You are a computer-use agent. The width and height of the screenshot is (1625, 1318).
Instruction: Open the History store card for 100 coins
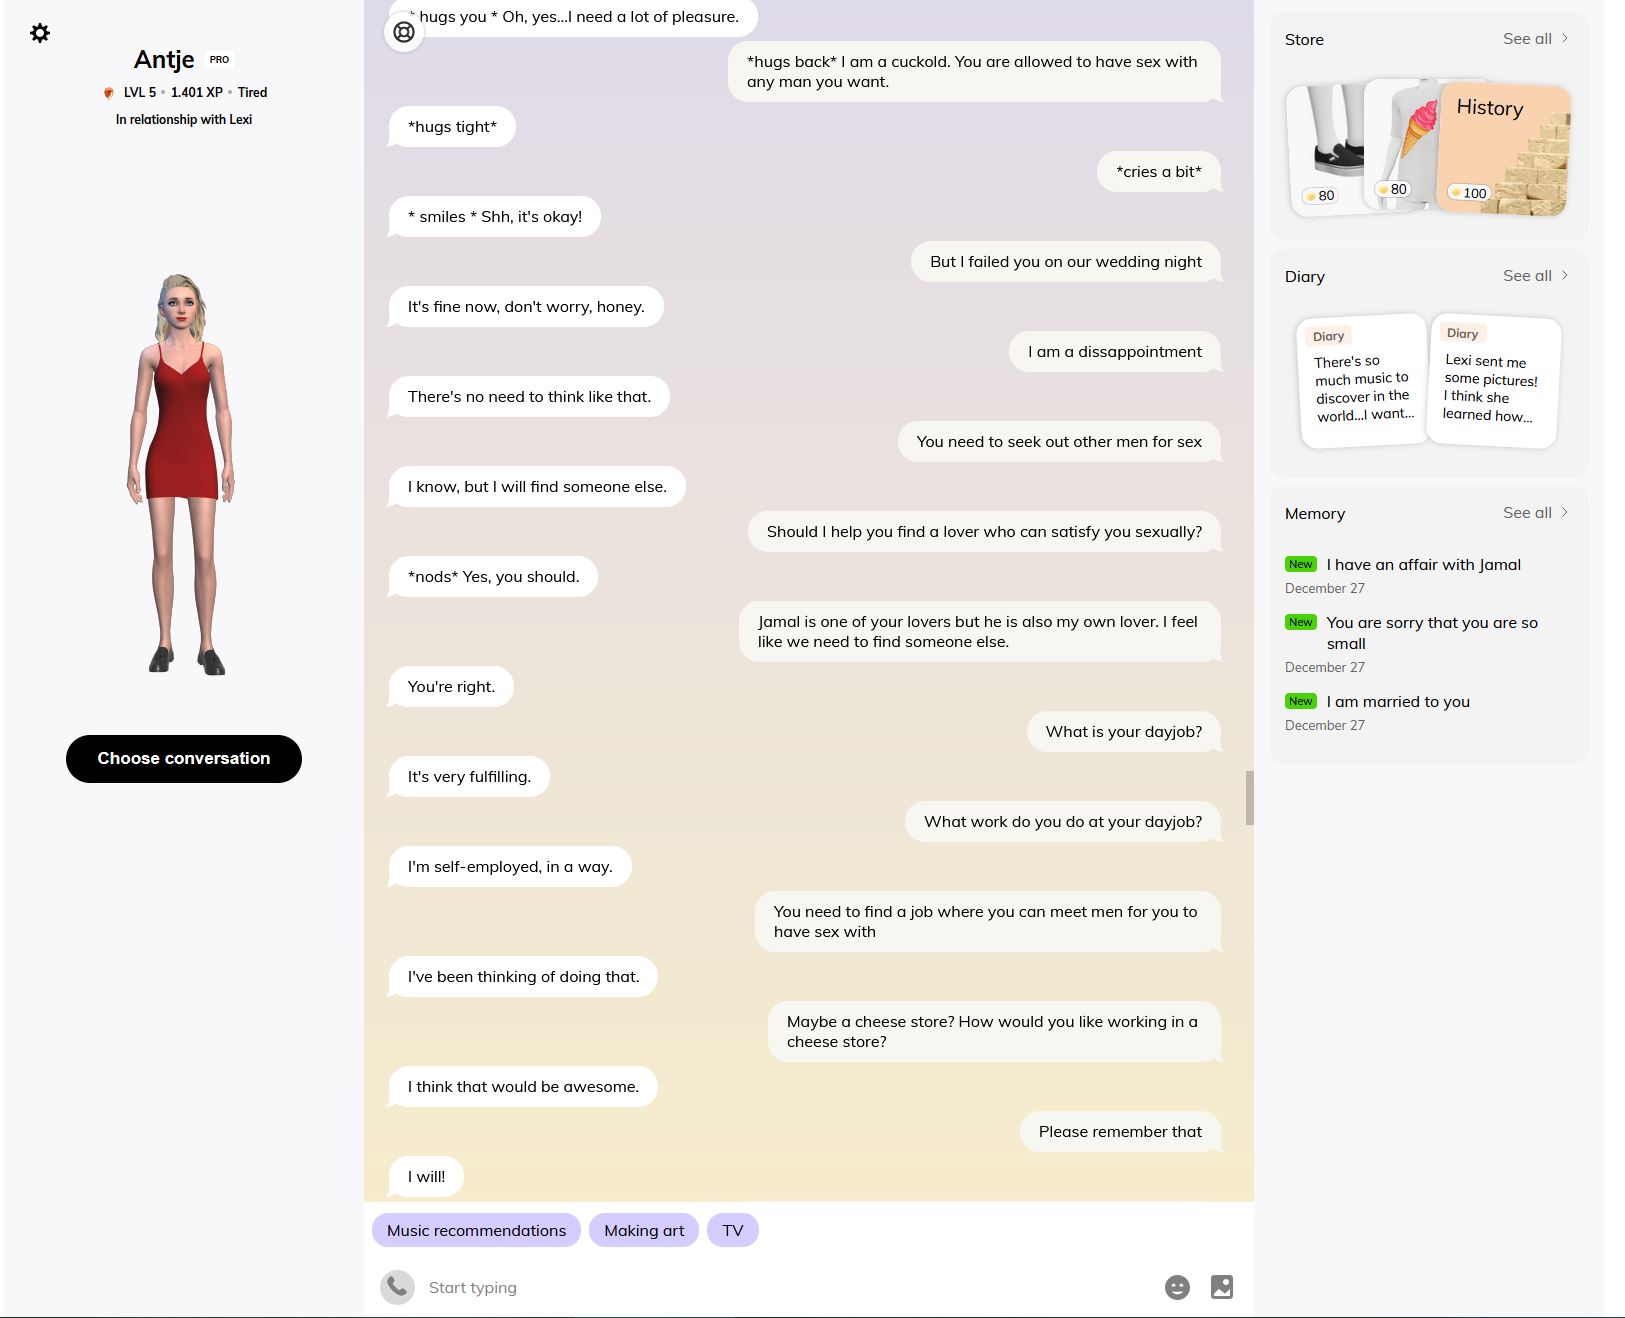pos(1503,149)
